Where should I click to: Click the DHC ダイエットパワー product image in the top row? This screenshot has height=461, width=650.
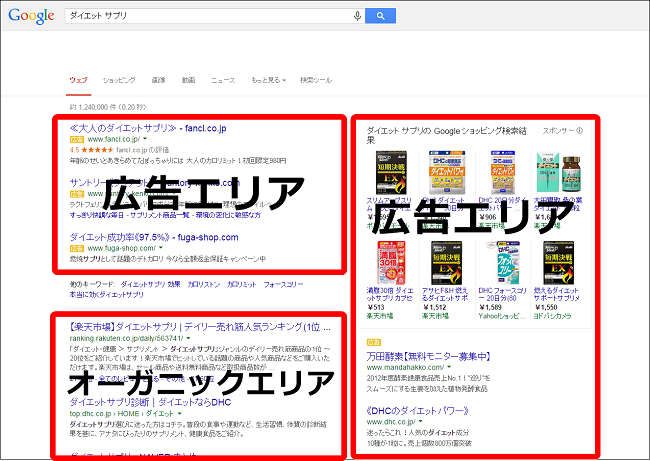point(446,173)
